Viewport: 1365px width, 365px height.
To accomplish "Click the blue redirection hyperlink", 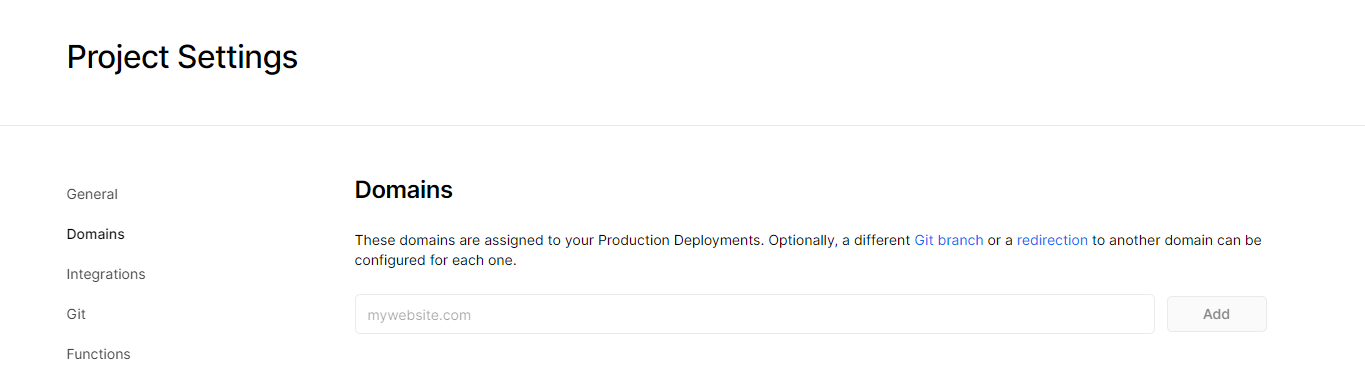I will coord(1052,241).
